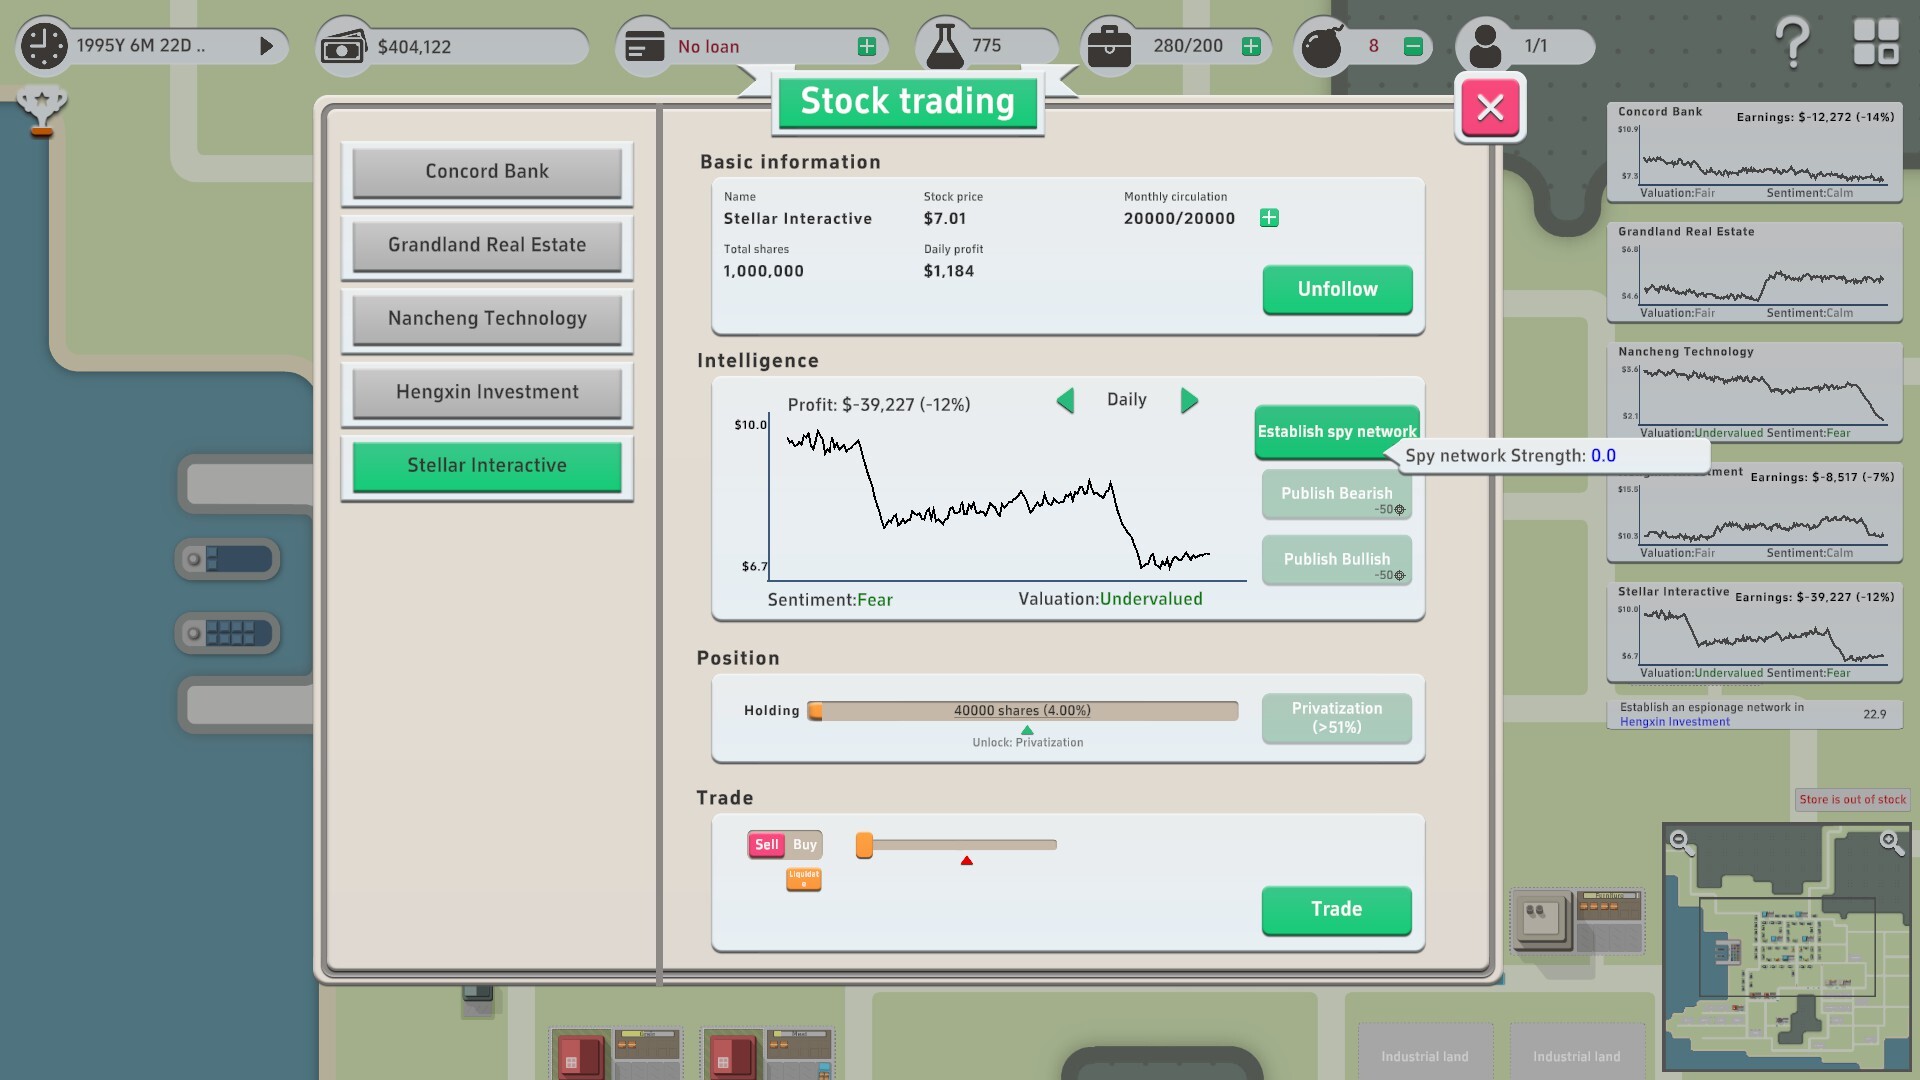Switch to the Hengxin Investment company tab

486,391
